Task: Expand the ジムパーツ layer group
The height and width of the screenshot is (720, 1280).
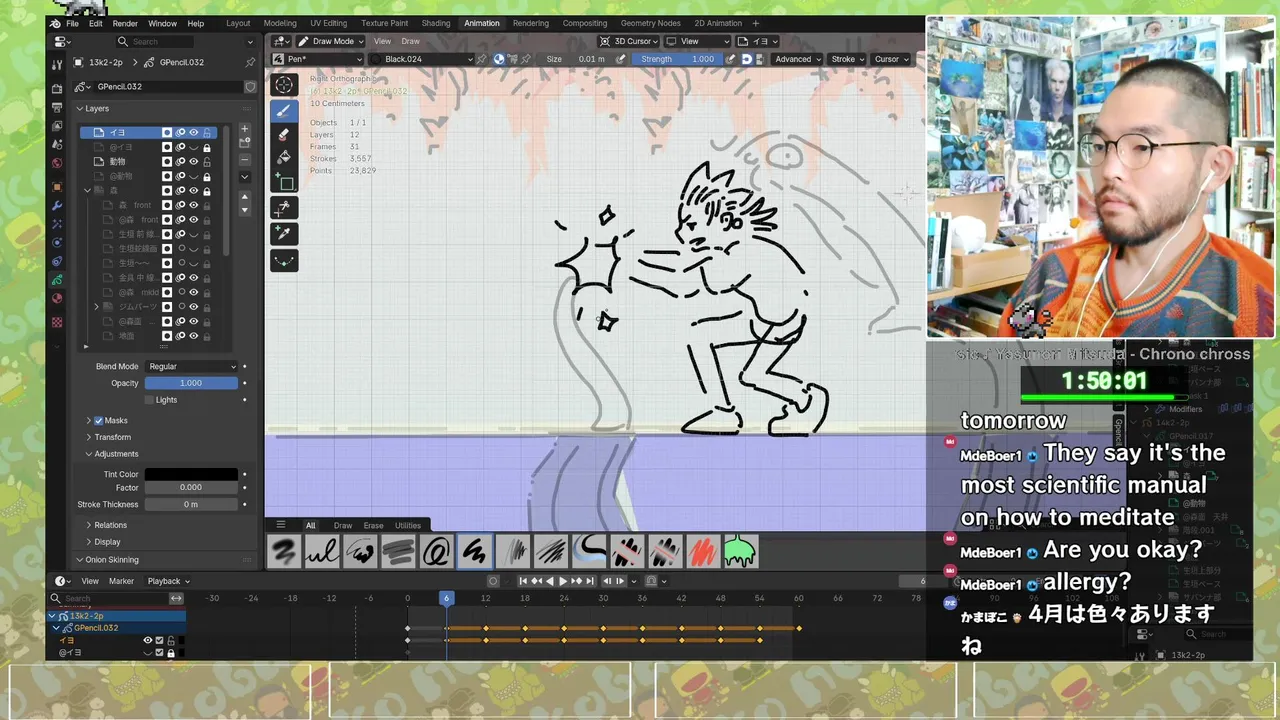Action: [97, 306]
